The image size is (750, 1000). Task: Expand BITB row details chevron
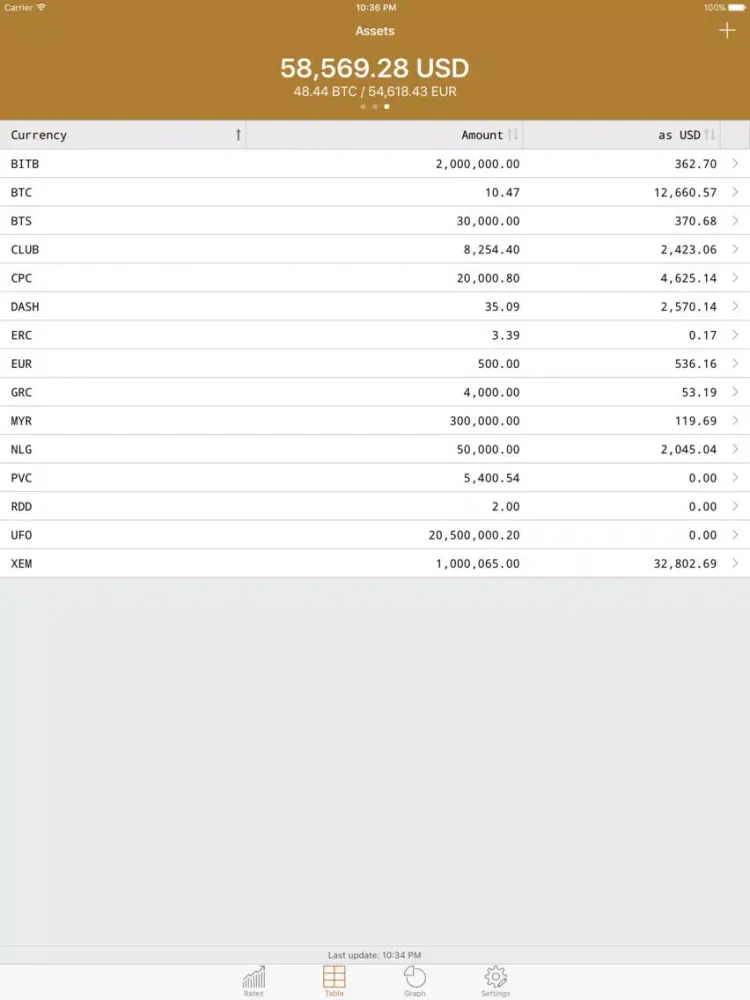point(736,164)
